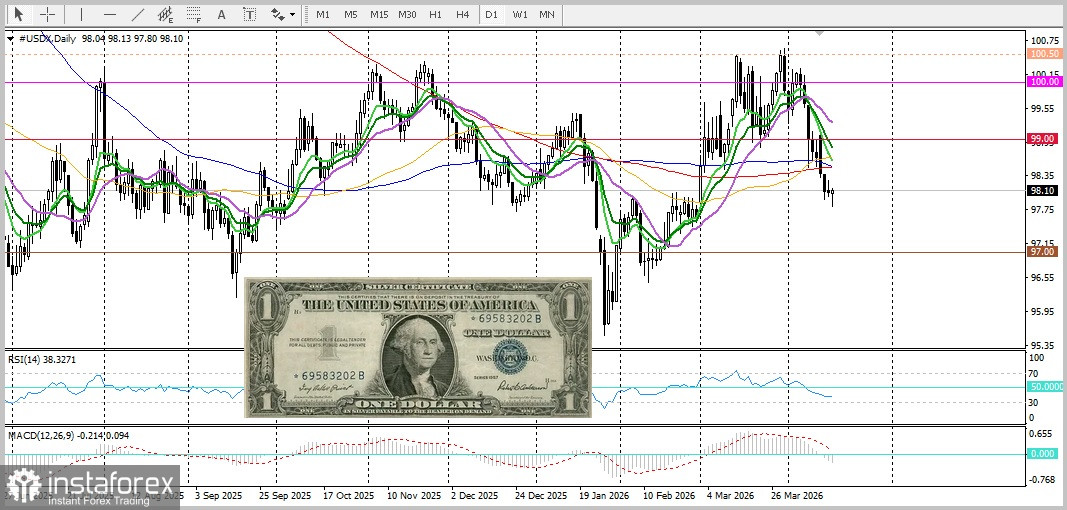Viewport: 1067px width, 510px height.
Task: Click the H4 timeframe button
Action: pyautogui.click(x=462, y=15)
